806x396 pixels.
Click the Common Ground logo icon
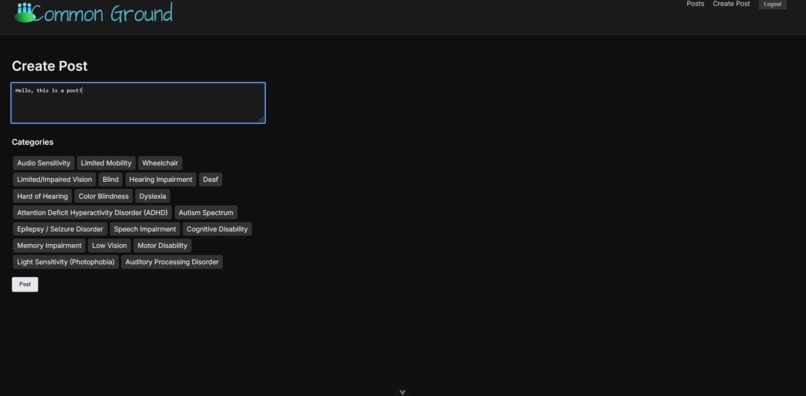click(24, 13)
